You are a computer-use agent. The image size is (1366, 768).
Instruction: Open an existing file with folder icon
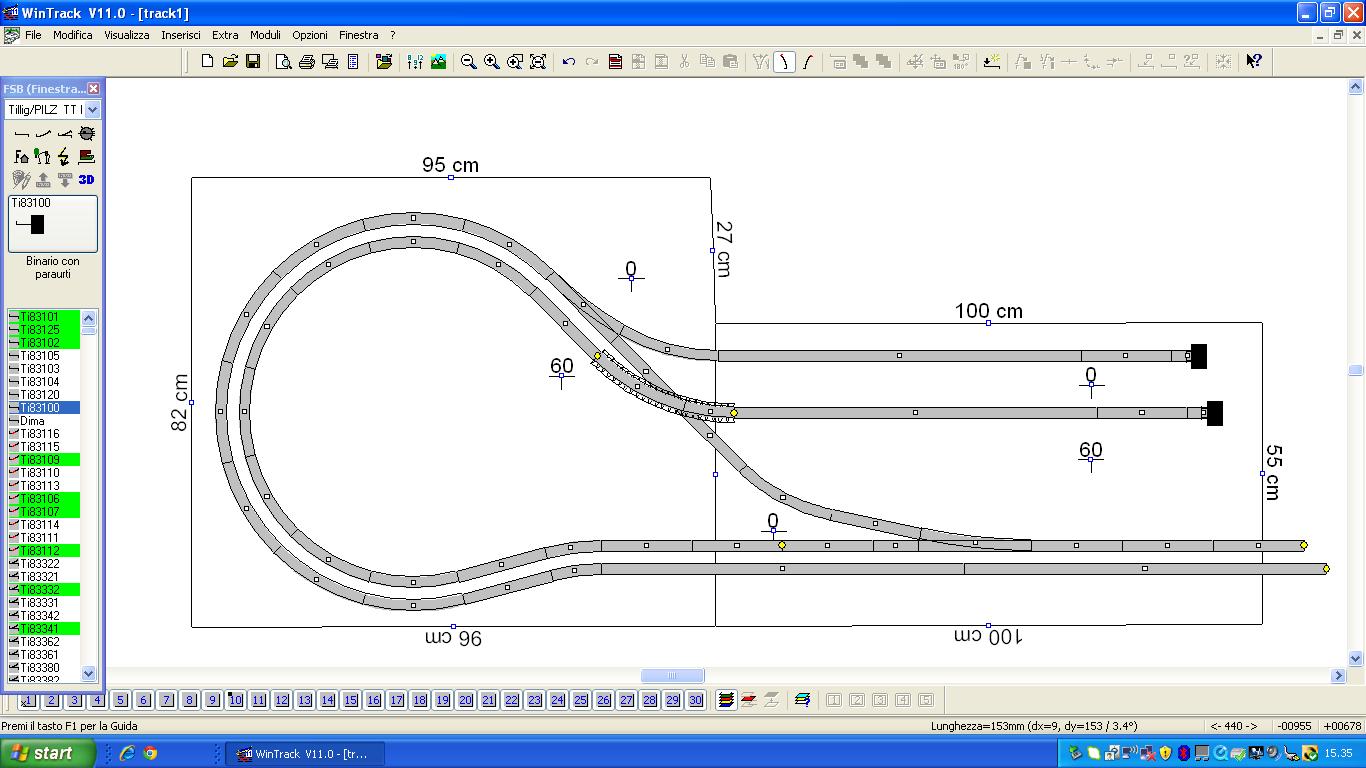tap(230, 61)
